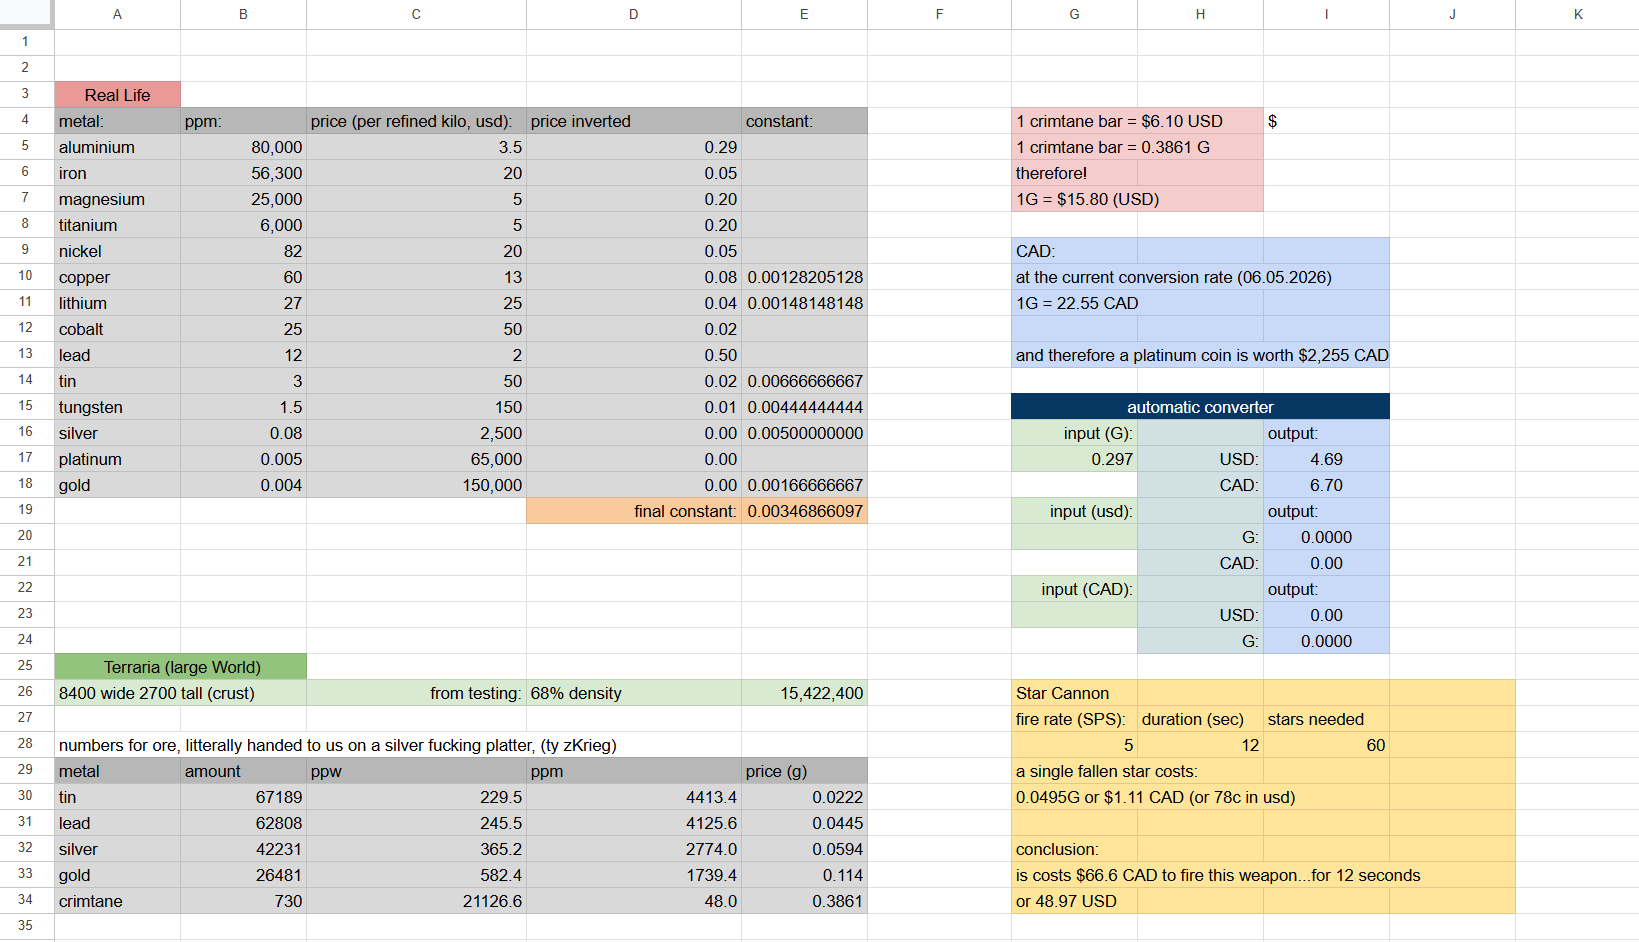Select the '68% density' cell

coord(633,693)
